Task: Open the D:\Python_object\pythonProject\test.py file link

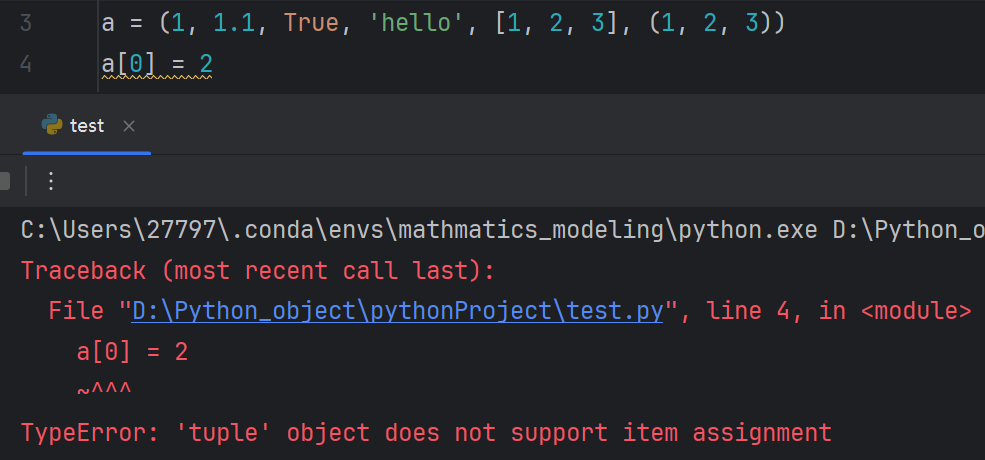Action: pos(398,312)
